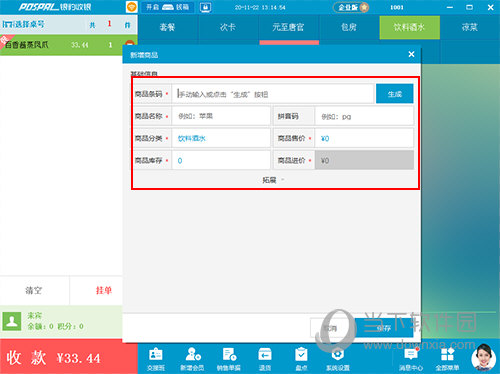Focus the 商品库存 stock quantity field
The width and height of the screenshot is (500, 374).
pos(221,160)
